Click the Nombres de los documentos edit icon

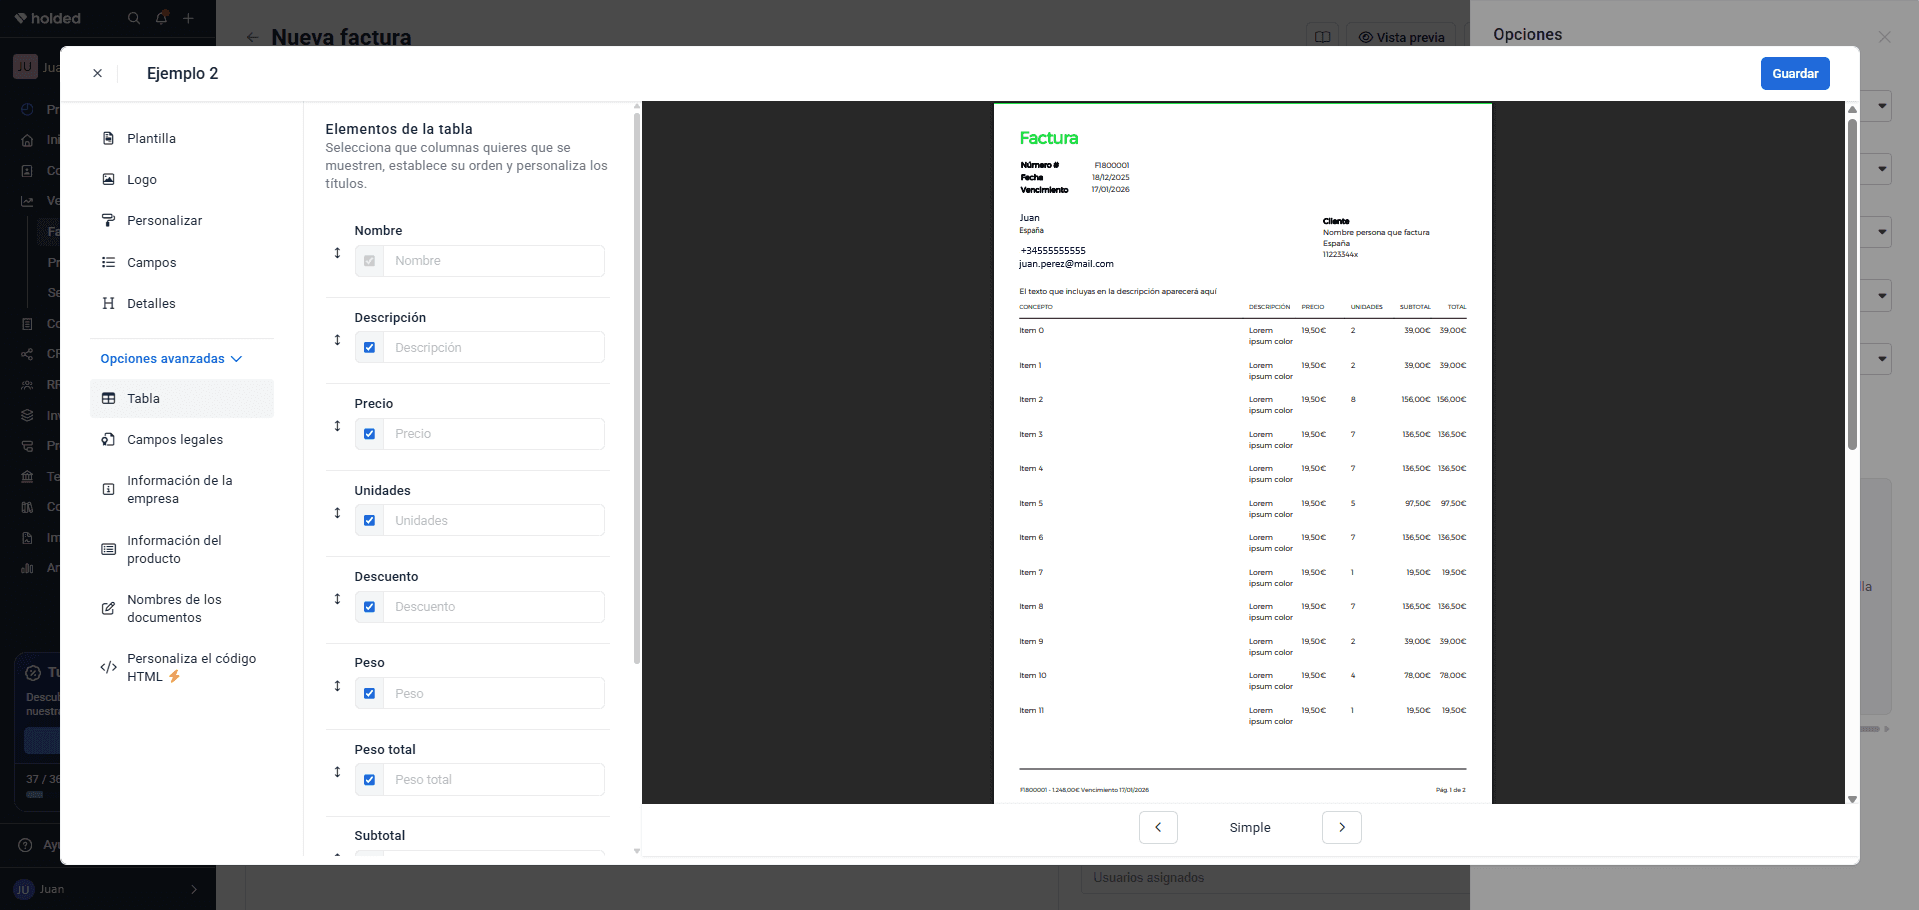point(108,608)
